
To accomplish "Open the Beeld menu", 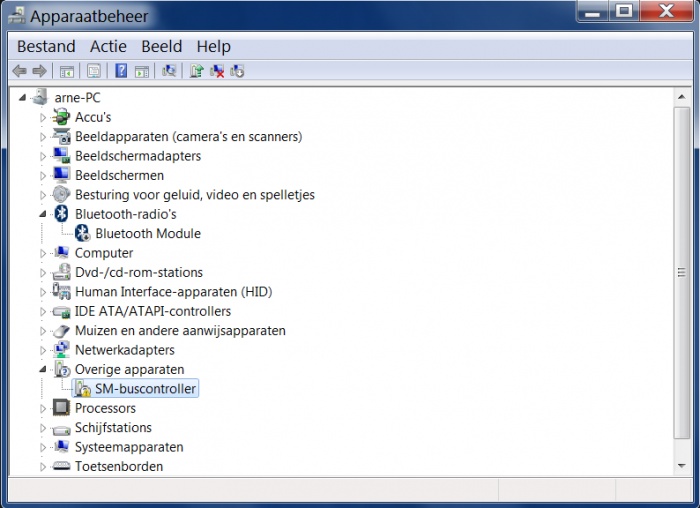I will tap(162, 46).
